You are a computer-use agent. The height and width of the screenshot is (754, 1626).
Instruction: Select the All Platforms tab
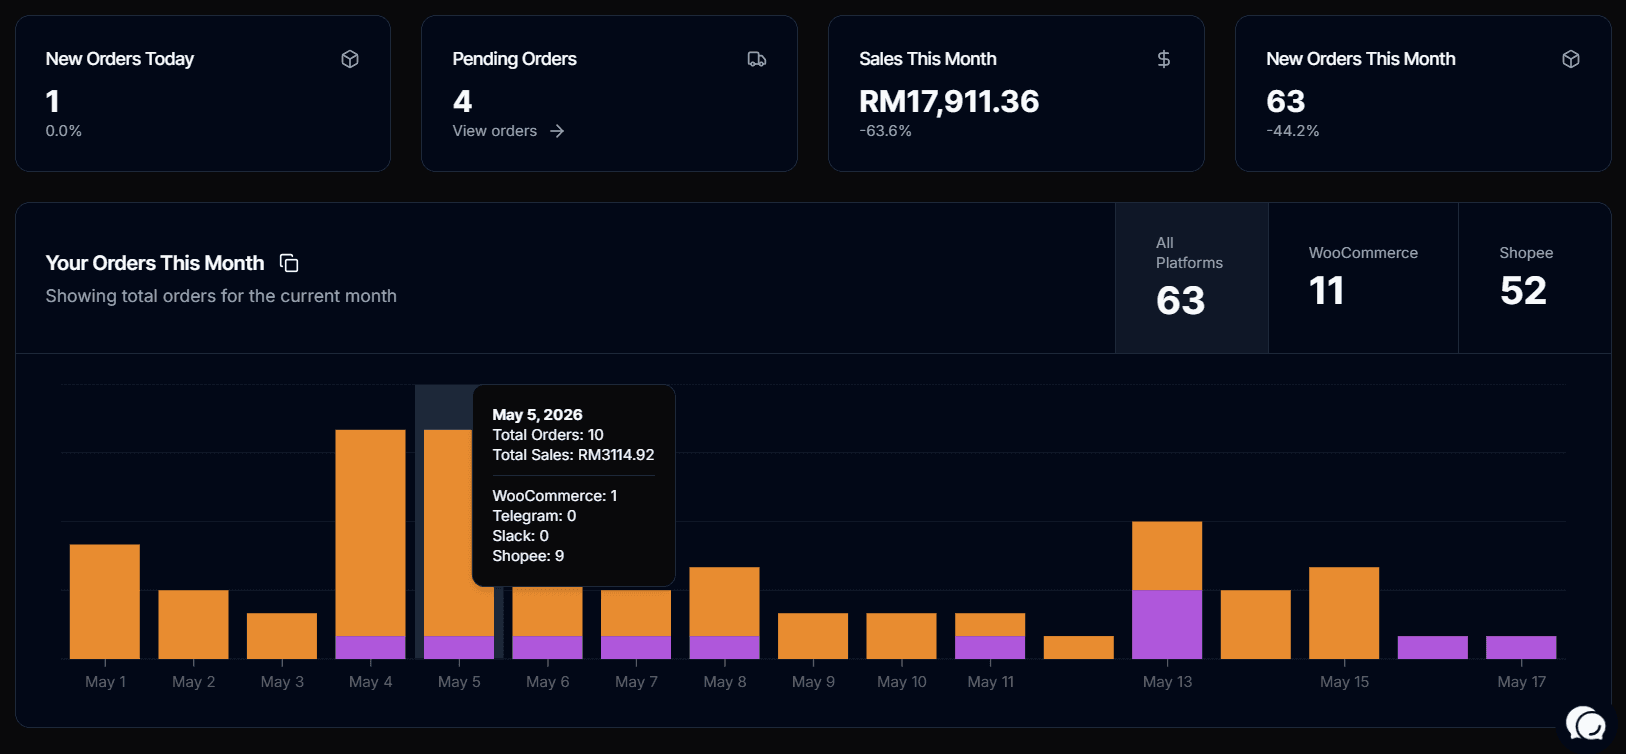[1192, 278]
